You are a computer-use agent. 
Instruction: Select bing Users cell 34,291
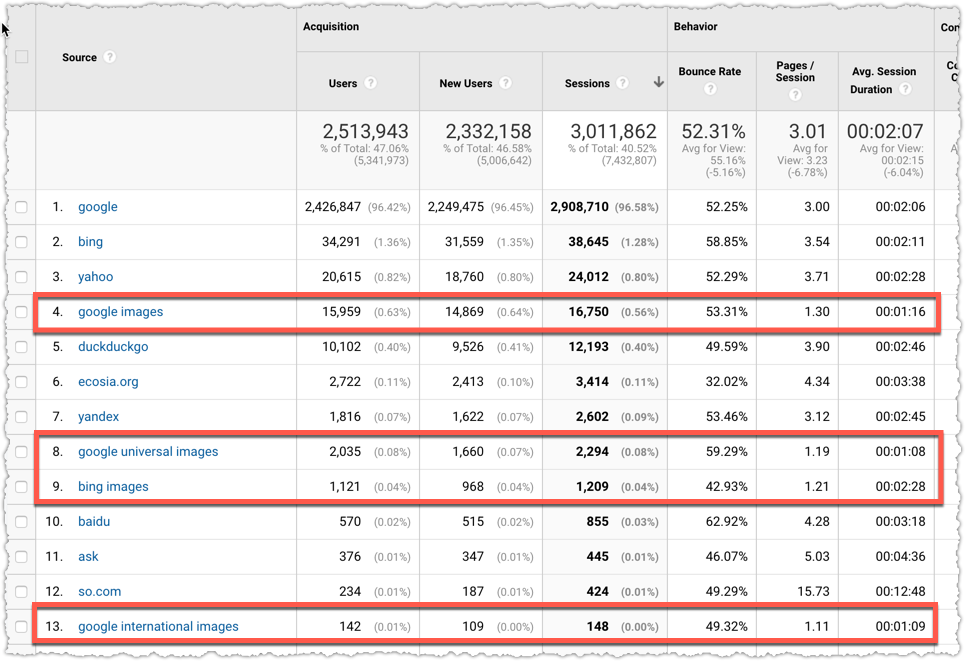click(x=342, y=242)
